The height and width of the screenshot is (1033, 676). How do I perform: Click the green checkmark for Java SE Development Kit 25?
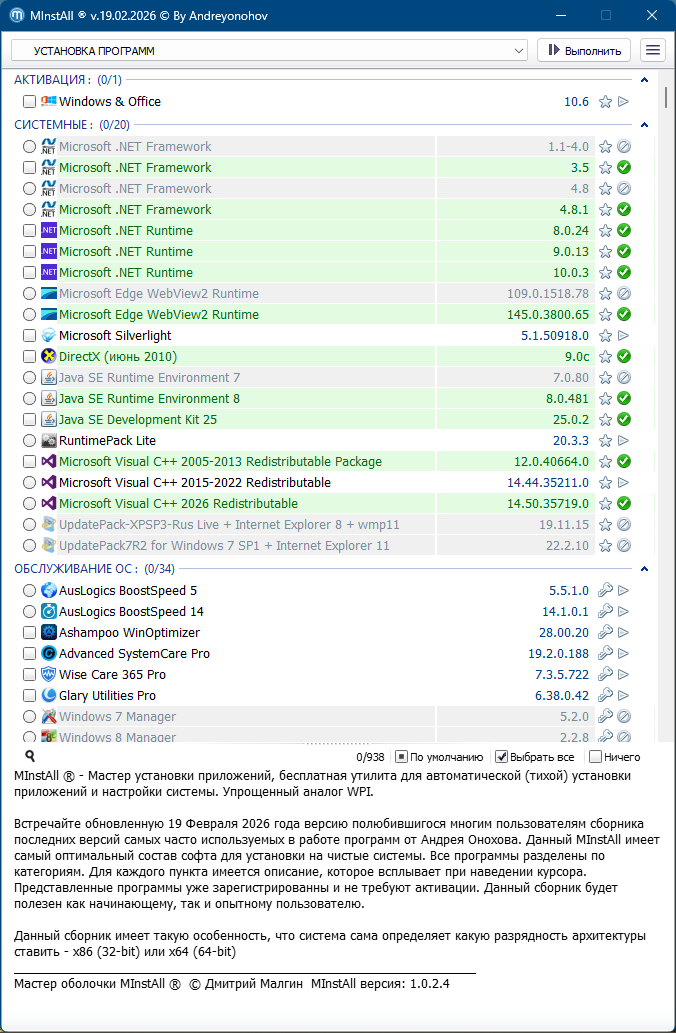tap(624, 420)
